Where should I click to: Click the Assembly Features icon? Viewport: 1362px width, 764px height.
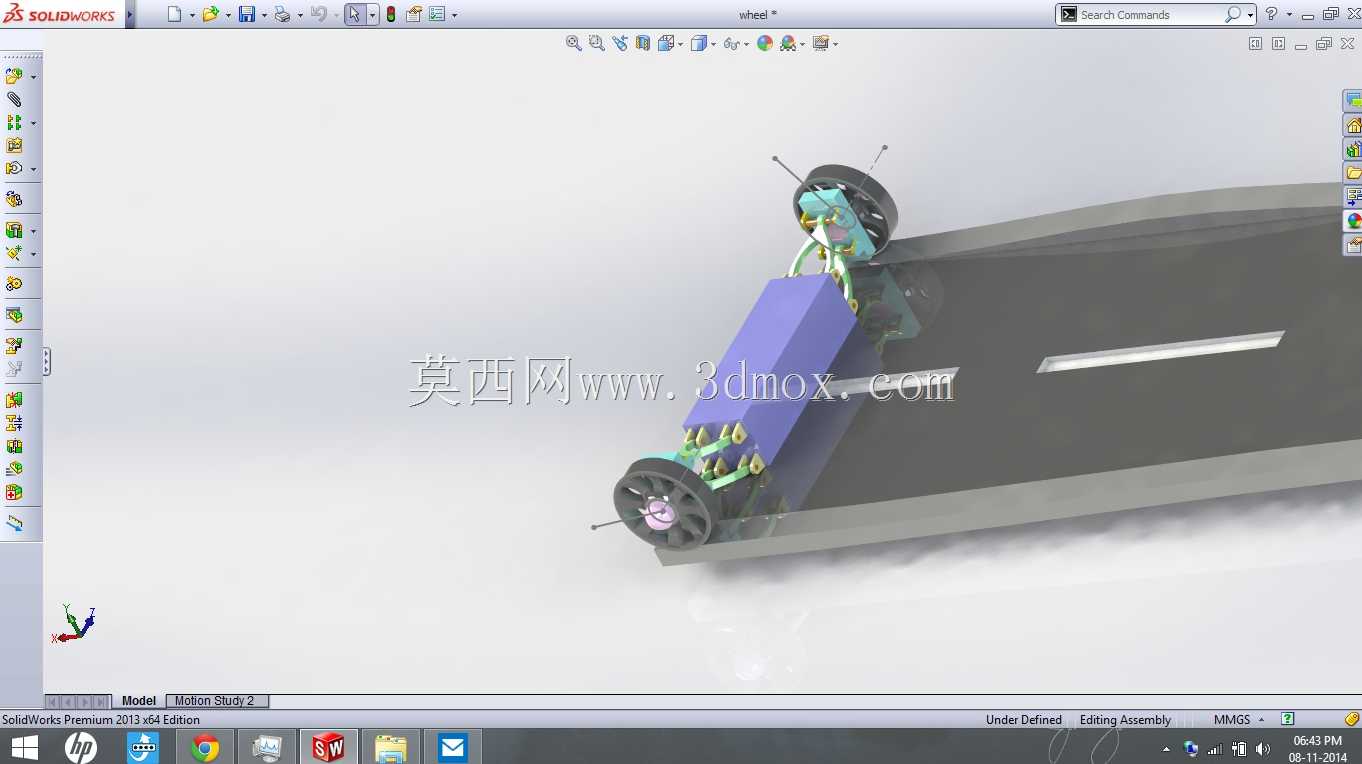[x=14, y=230]
